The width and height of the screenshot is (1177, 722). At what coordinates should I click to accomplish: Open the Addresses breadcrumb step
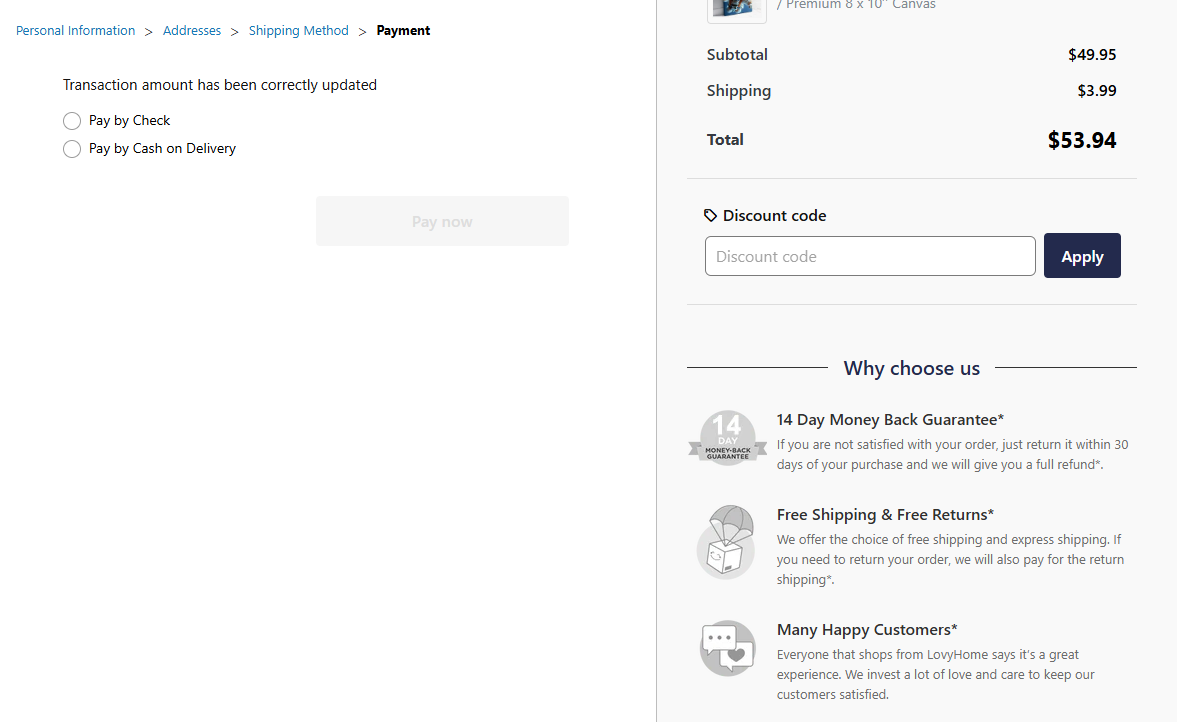192,31
